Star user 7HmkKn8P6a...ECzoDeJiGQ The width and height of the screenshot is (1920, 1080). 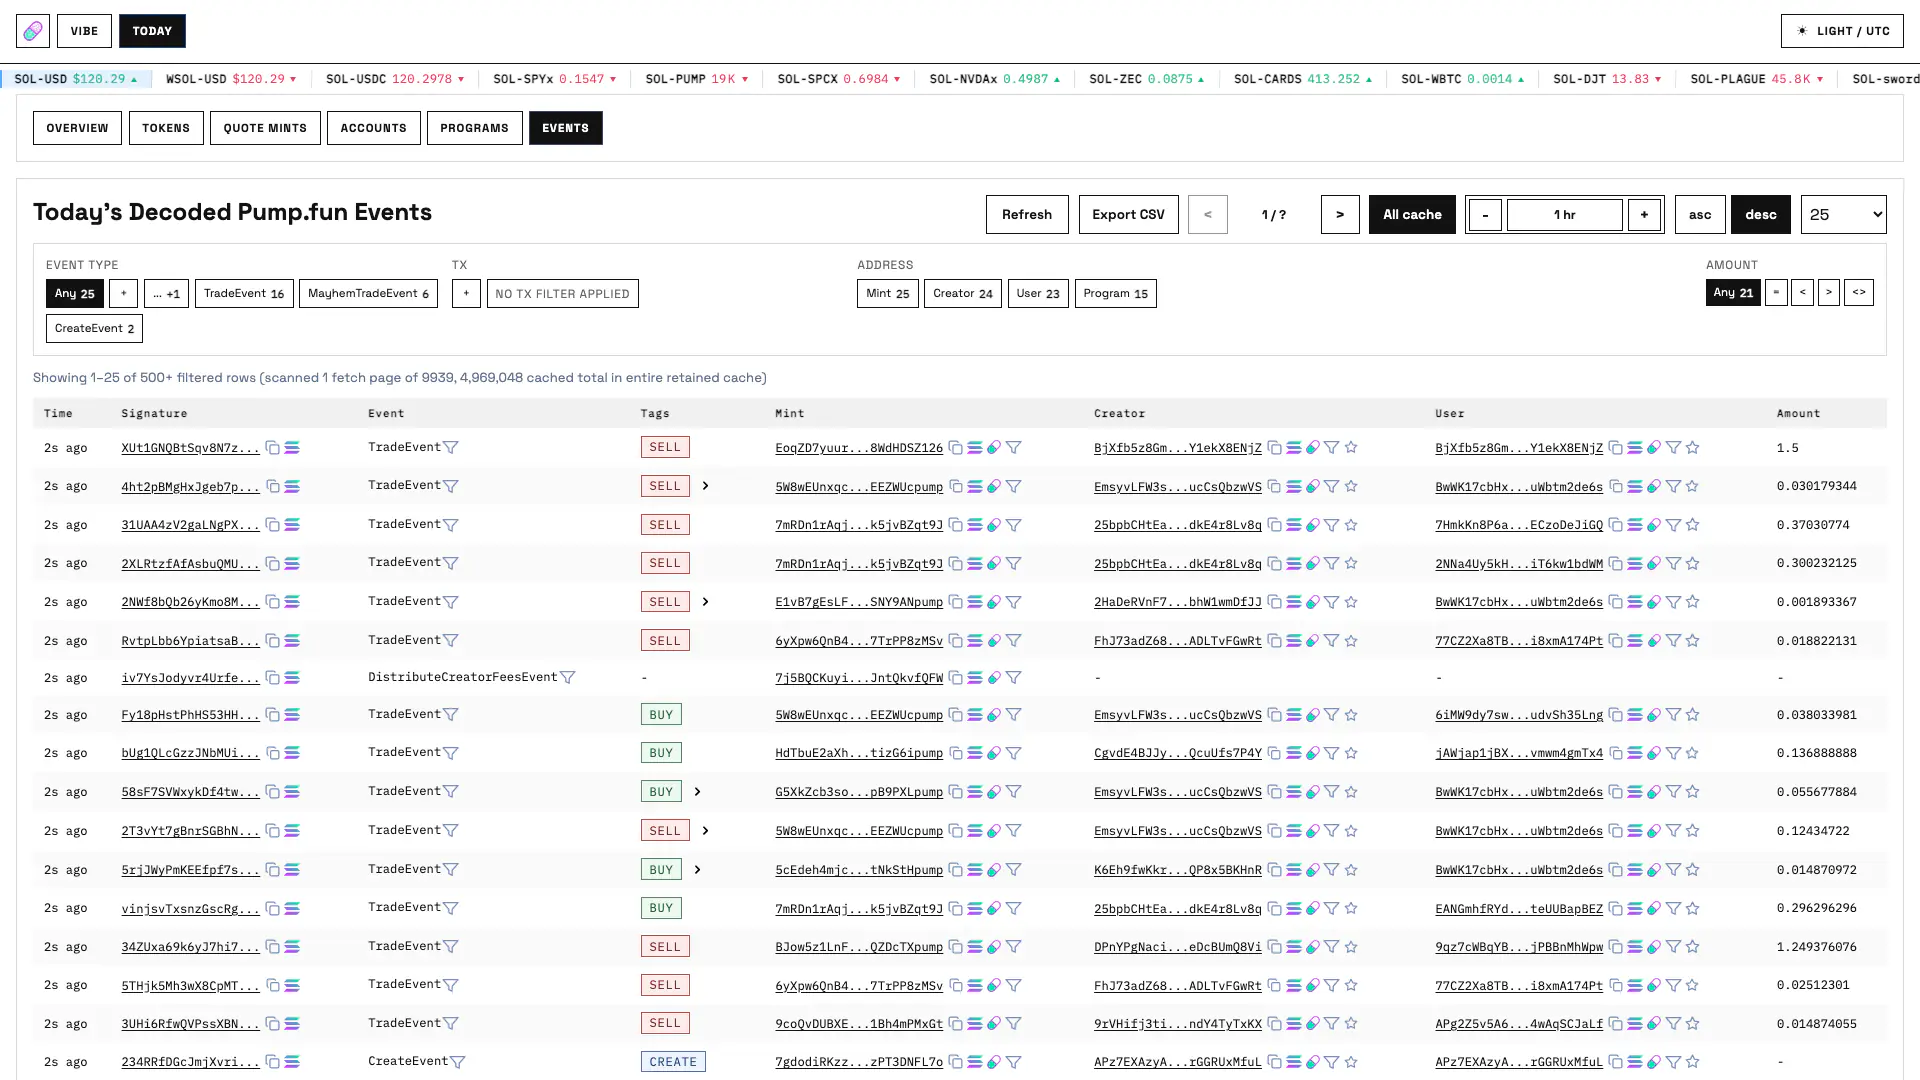[x=1692, y=525]
